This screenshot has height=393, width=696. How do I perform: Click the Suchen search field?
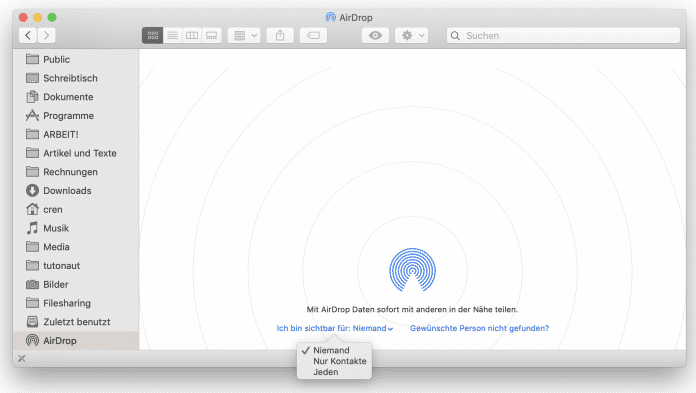click(x=563, y=36)
